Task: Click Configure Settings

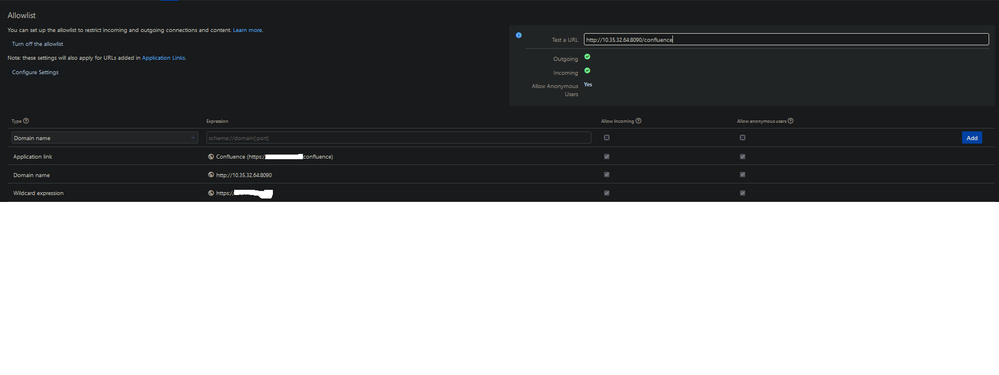Action: (35, 73)
